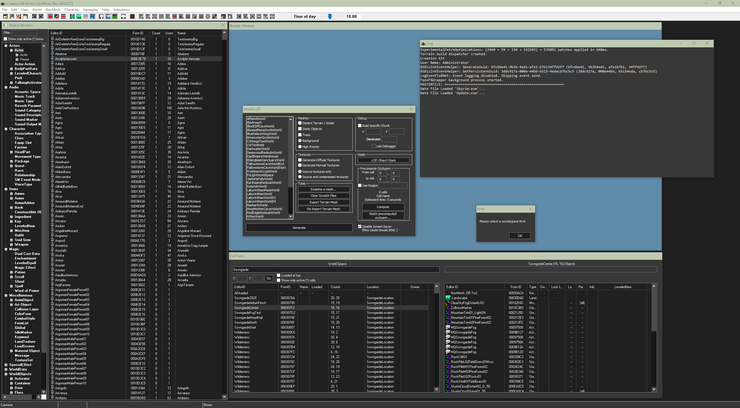Close the World LOD dialog with X

409,109
